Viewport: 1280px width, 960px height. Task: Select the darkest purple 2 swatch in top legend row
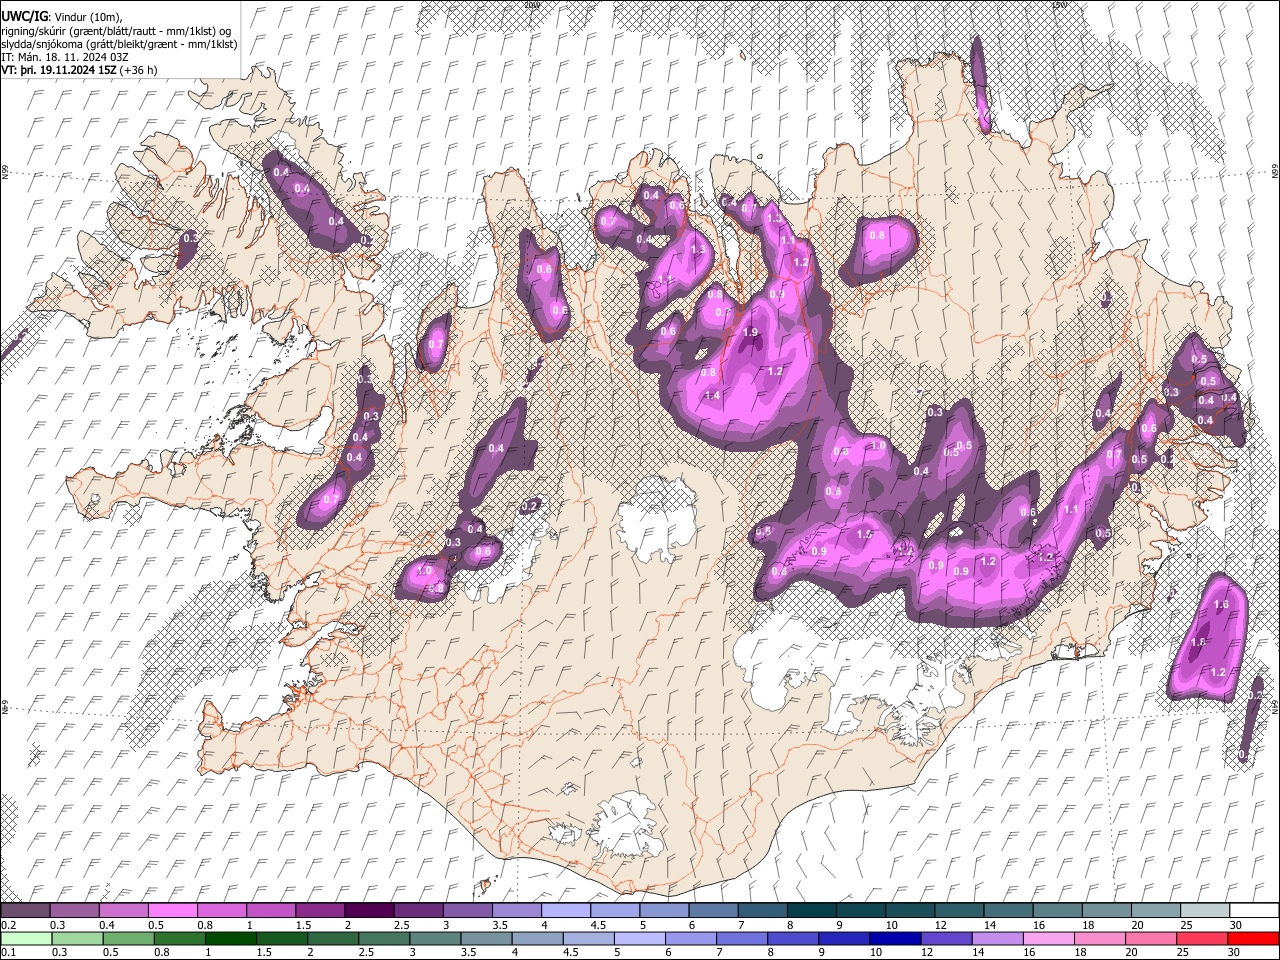tap(369, 910)
